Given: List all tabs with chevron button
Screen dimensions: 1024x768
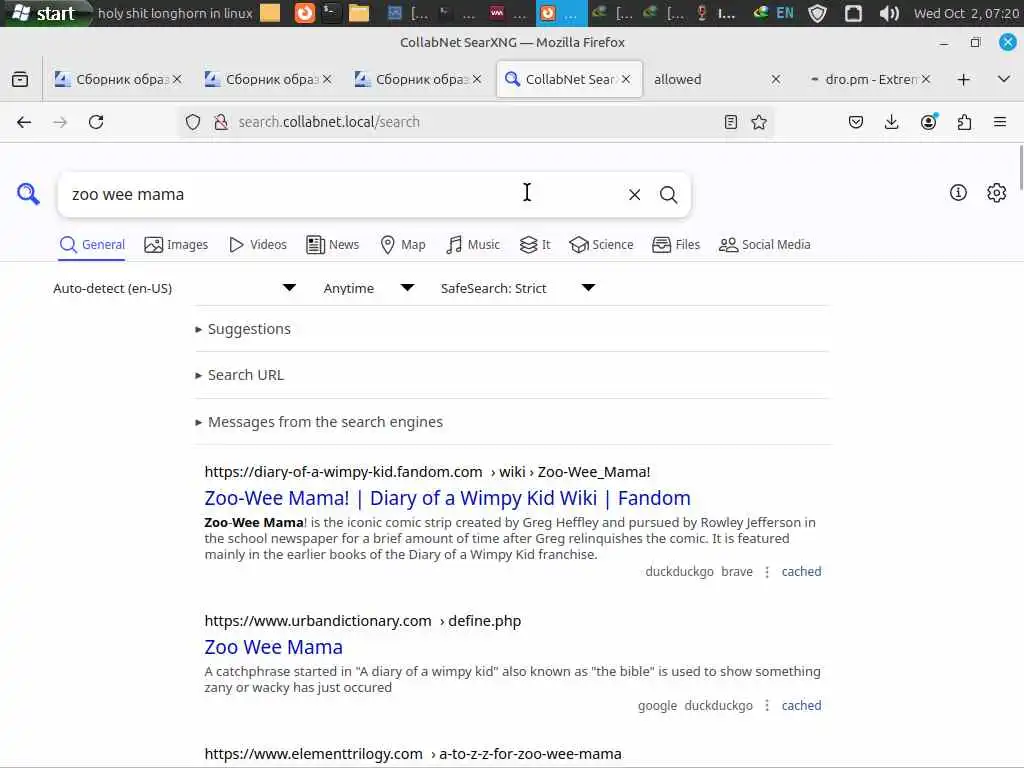Looking at the screenshot, I should [x=1004, y=80].
